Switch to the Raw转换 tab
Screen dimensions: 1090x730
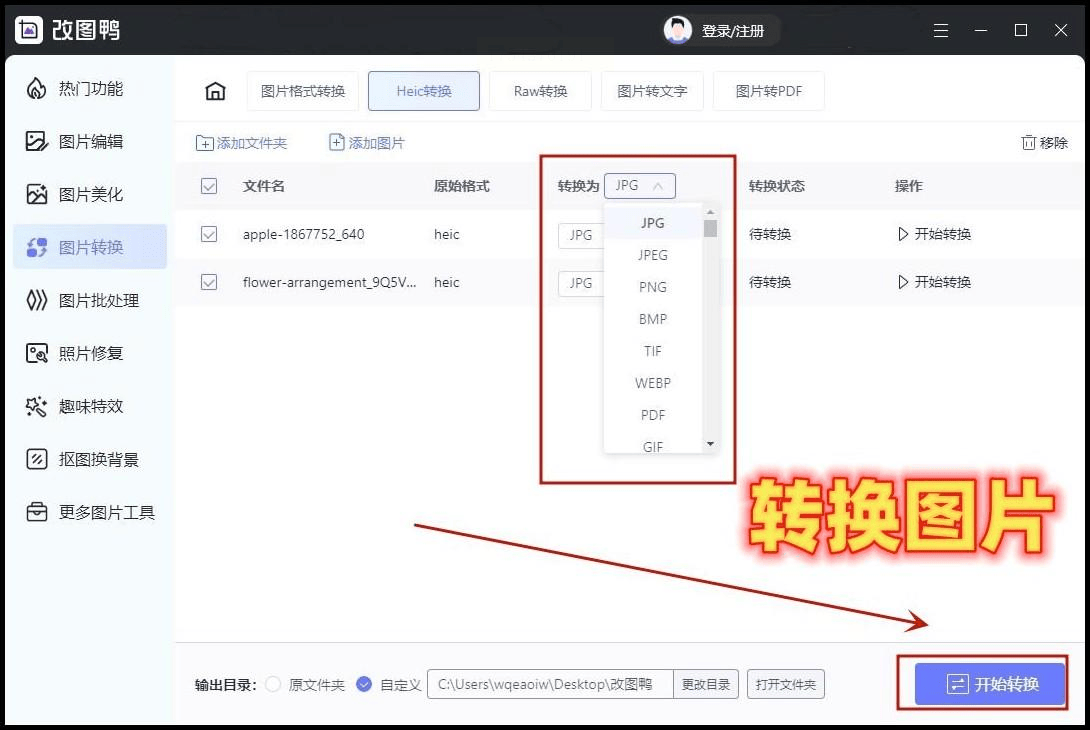[x=540, y=90]
